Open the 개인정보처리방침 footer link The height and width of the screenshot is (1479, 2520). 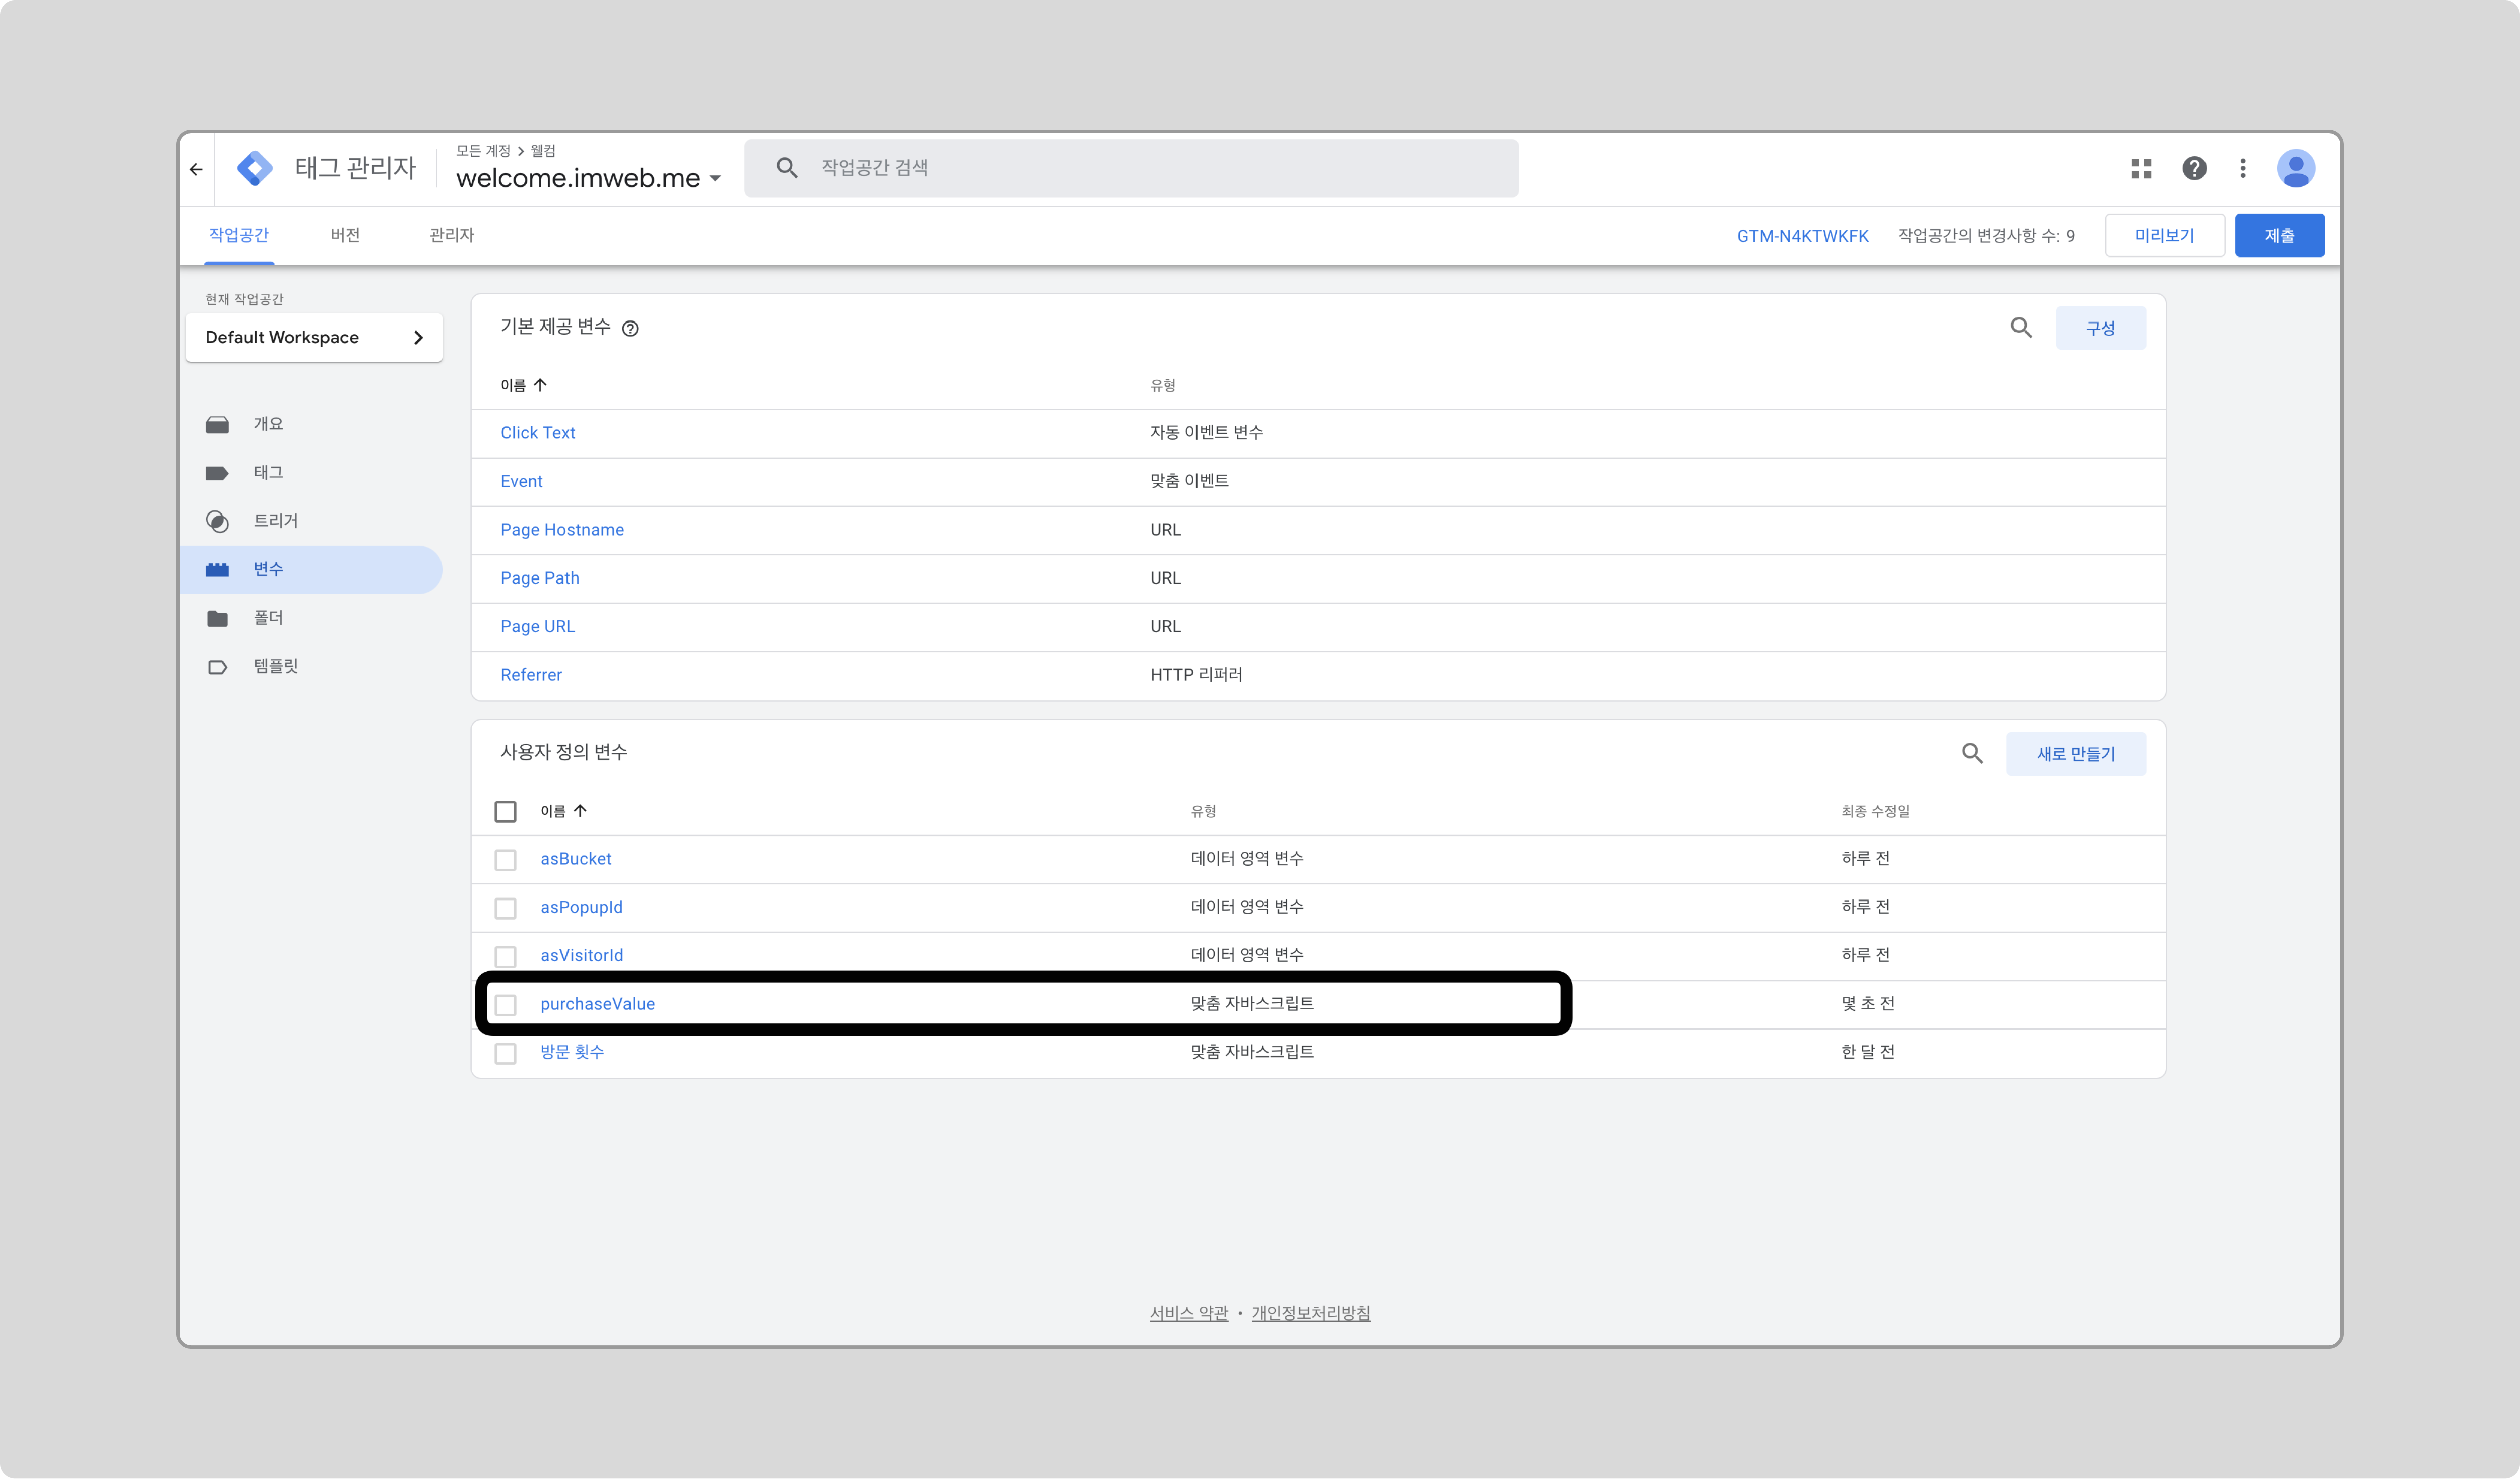coord(1311,1313)
